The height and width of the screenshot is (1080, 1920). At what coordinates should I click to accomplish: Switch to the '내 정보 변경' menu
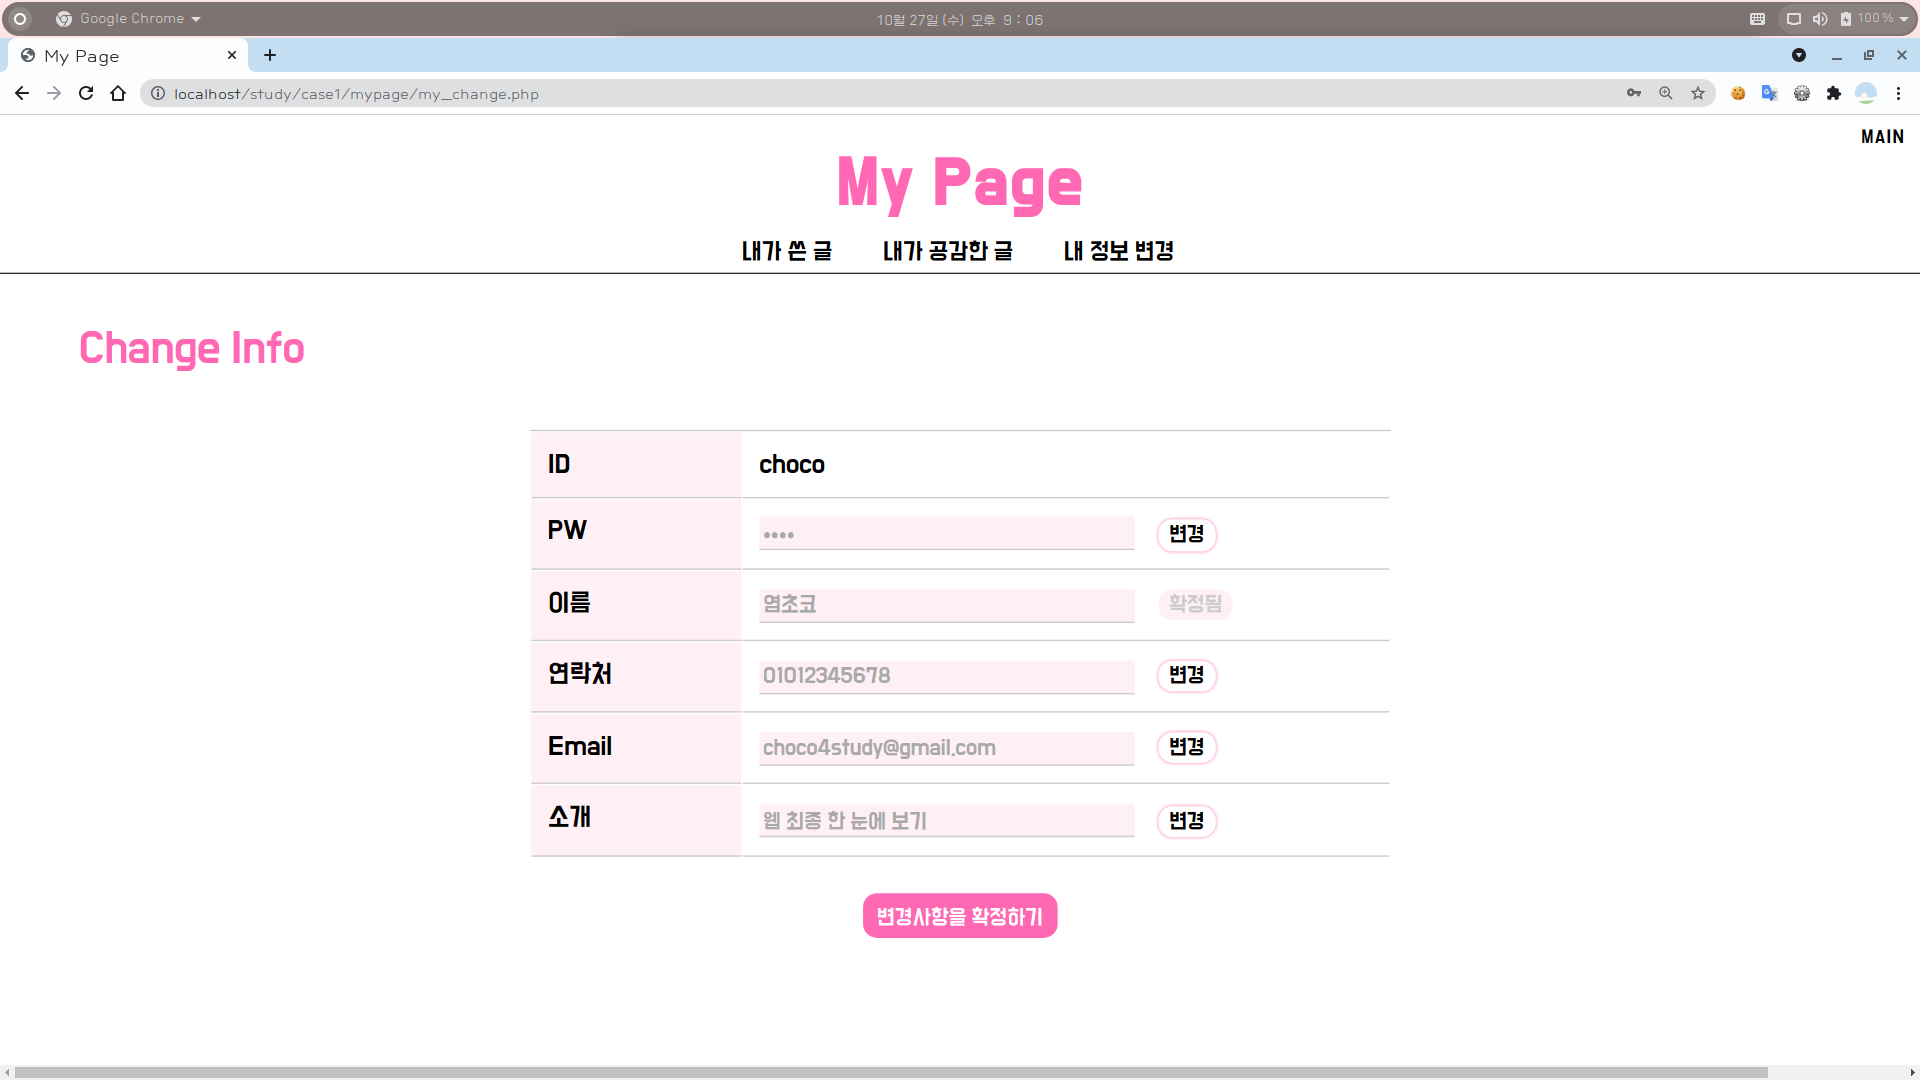coord(1118,251)
